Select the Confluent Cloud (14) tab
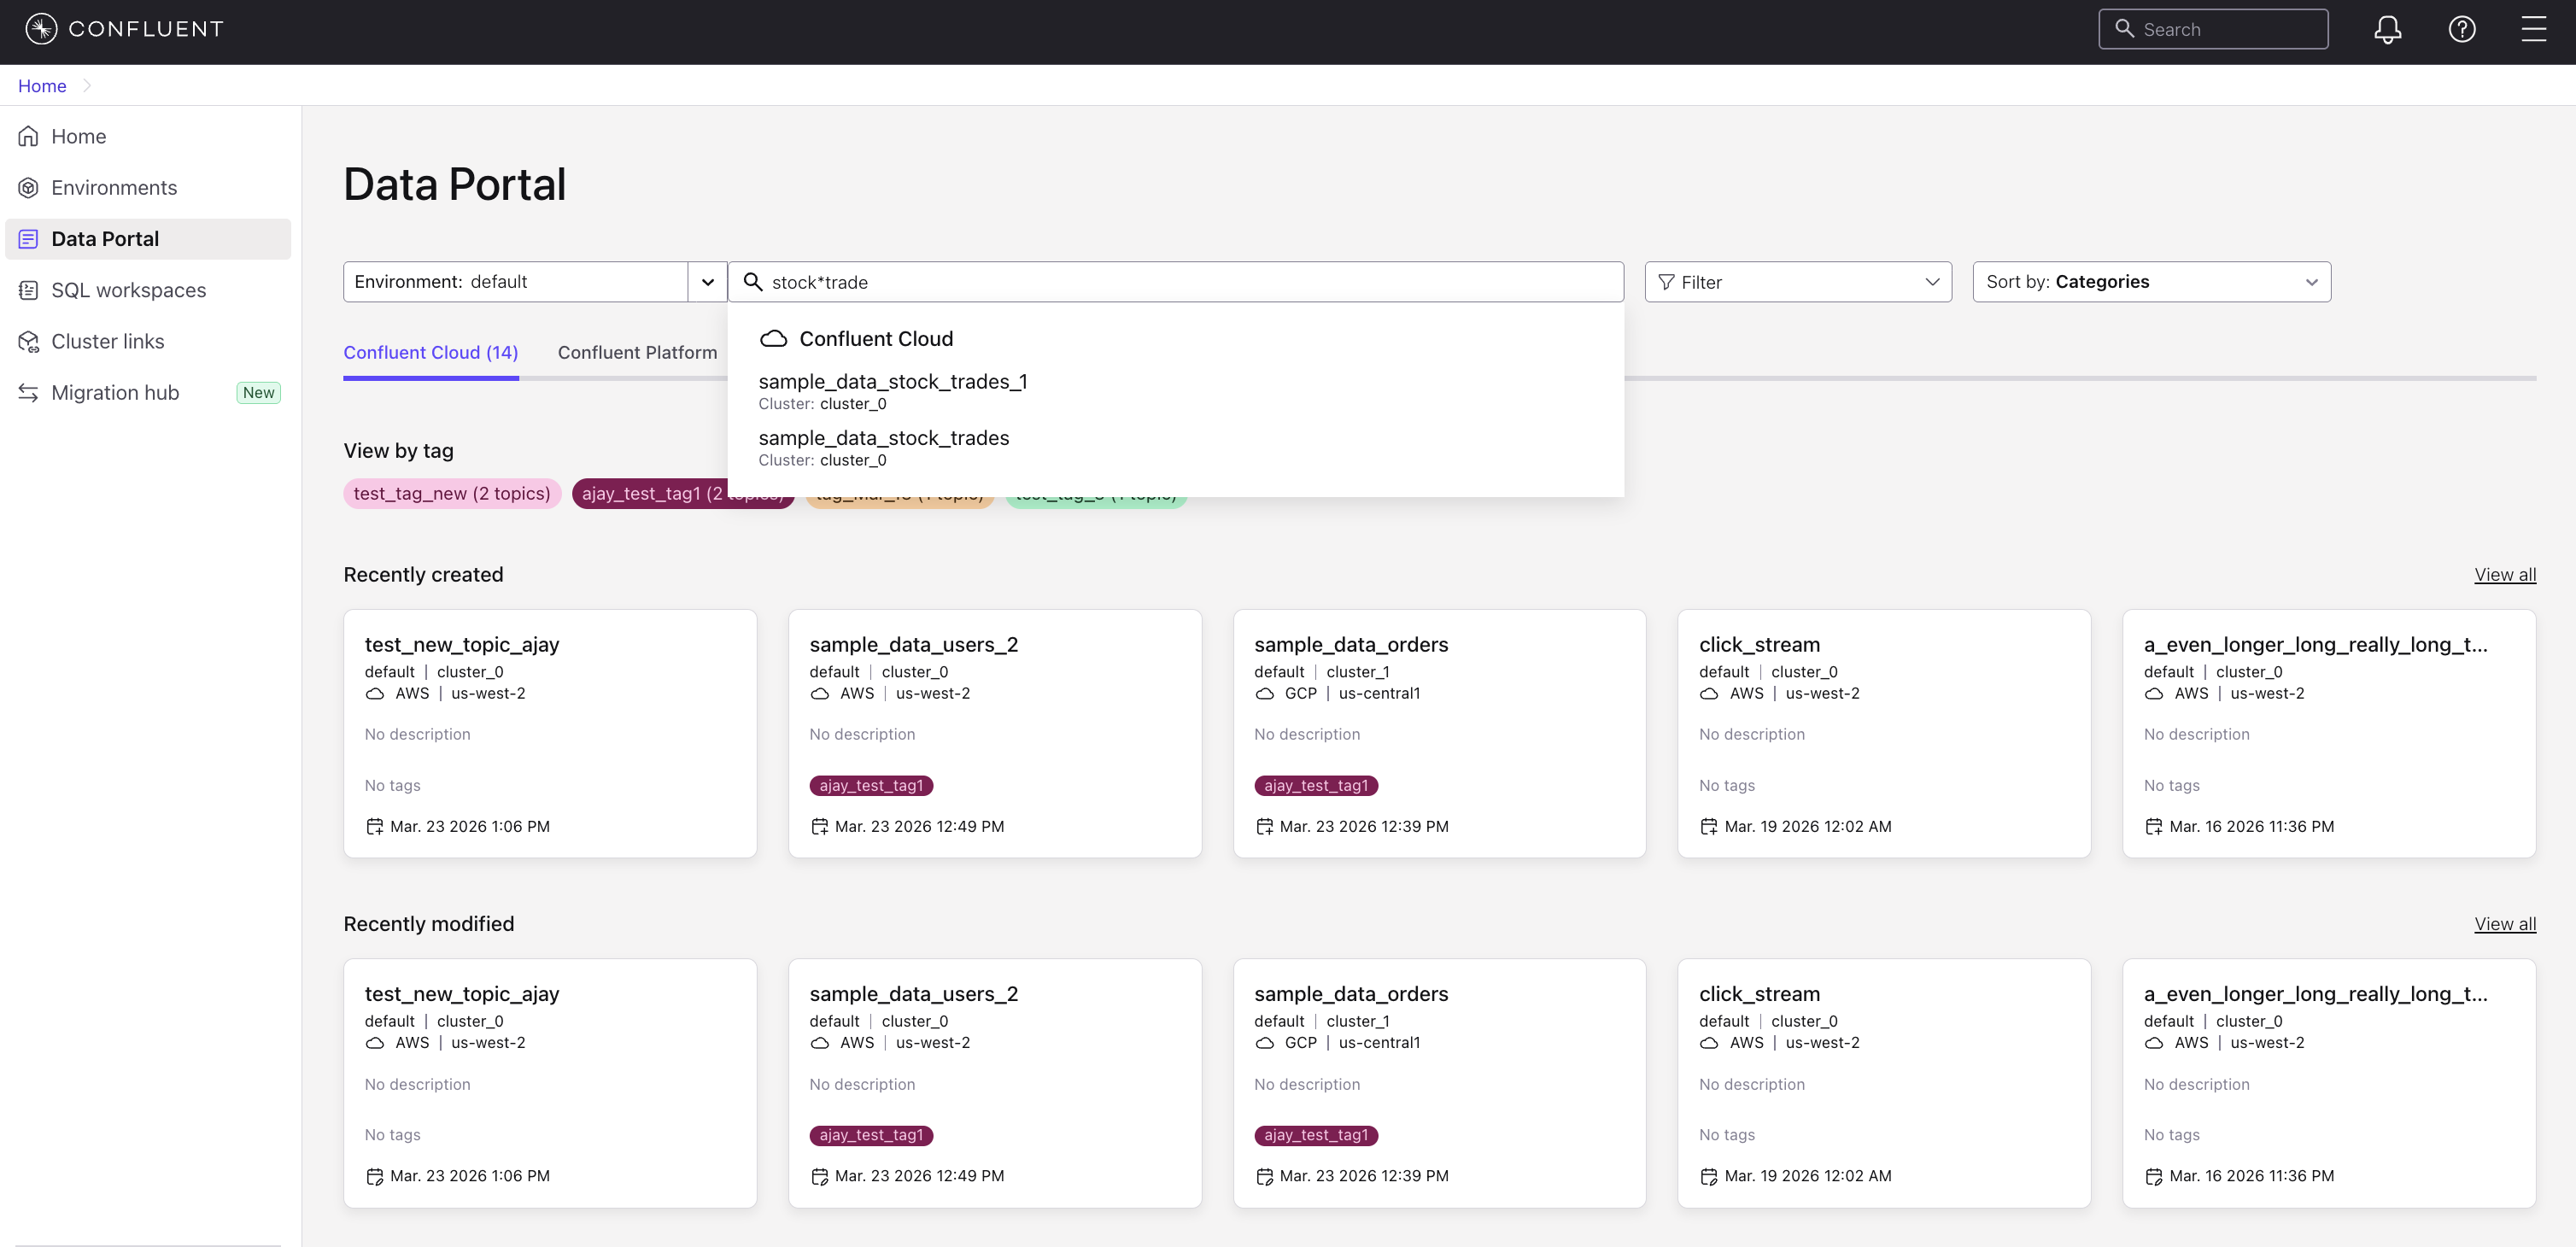This screenshot has width=2576, height=1247. coord(430,352)
